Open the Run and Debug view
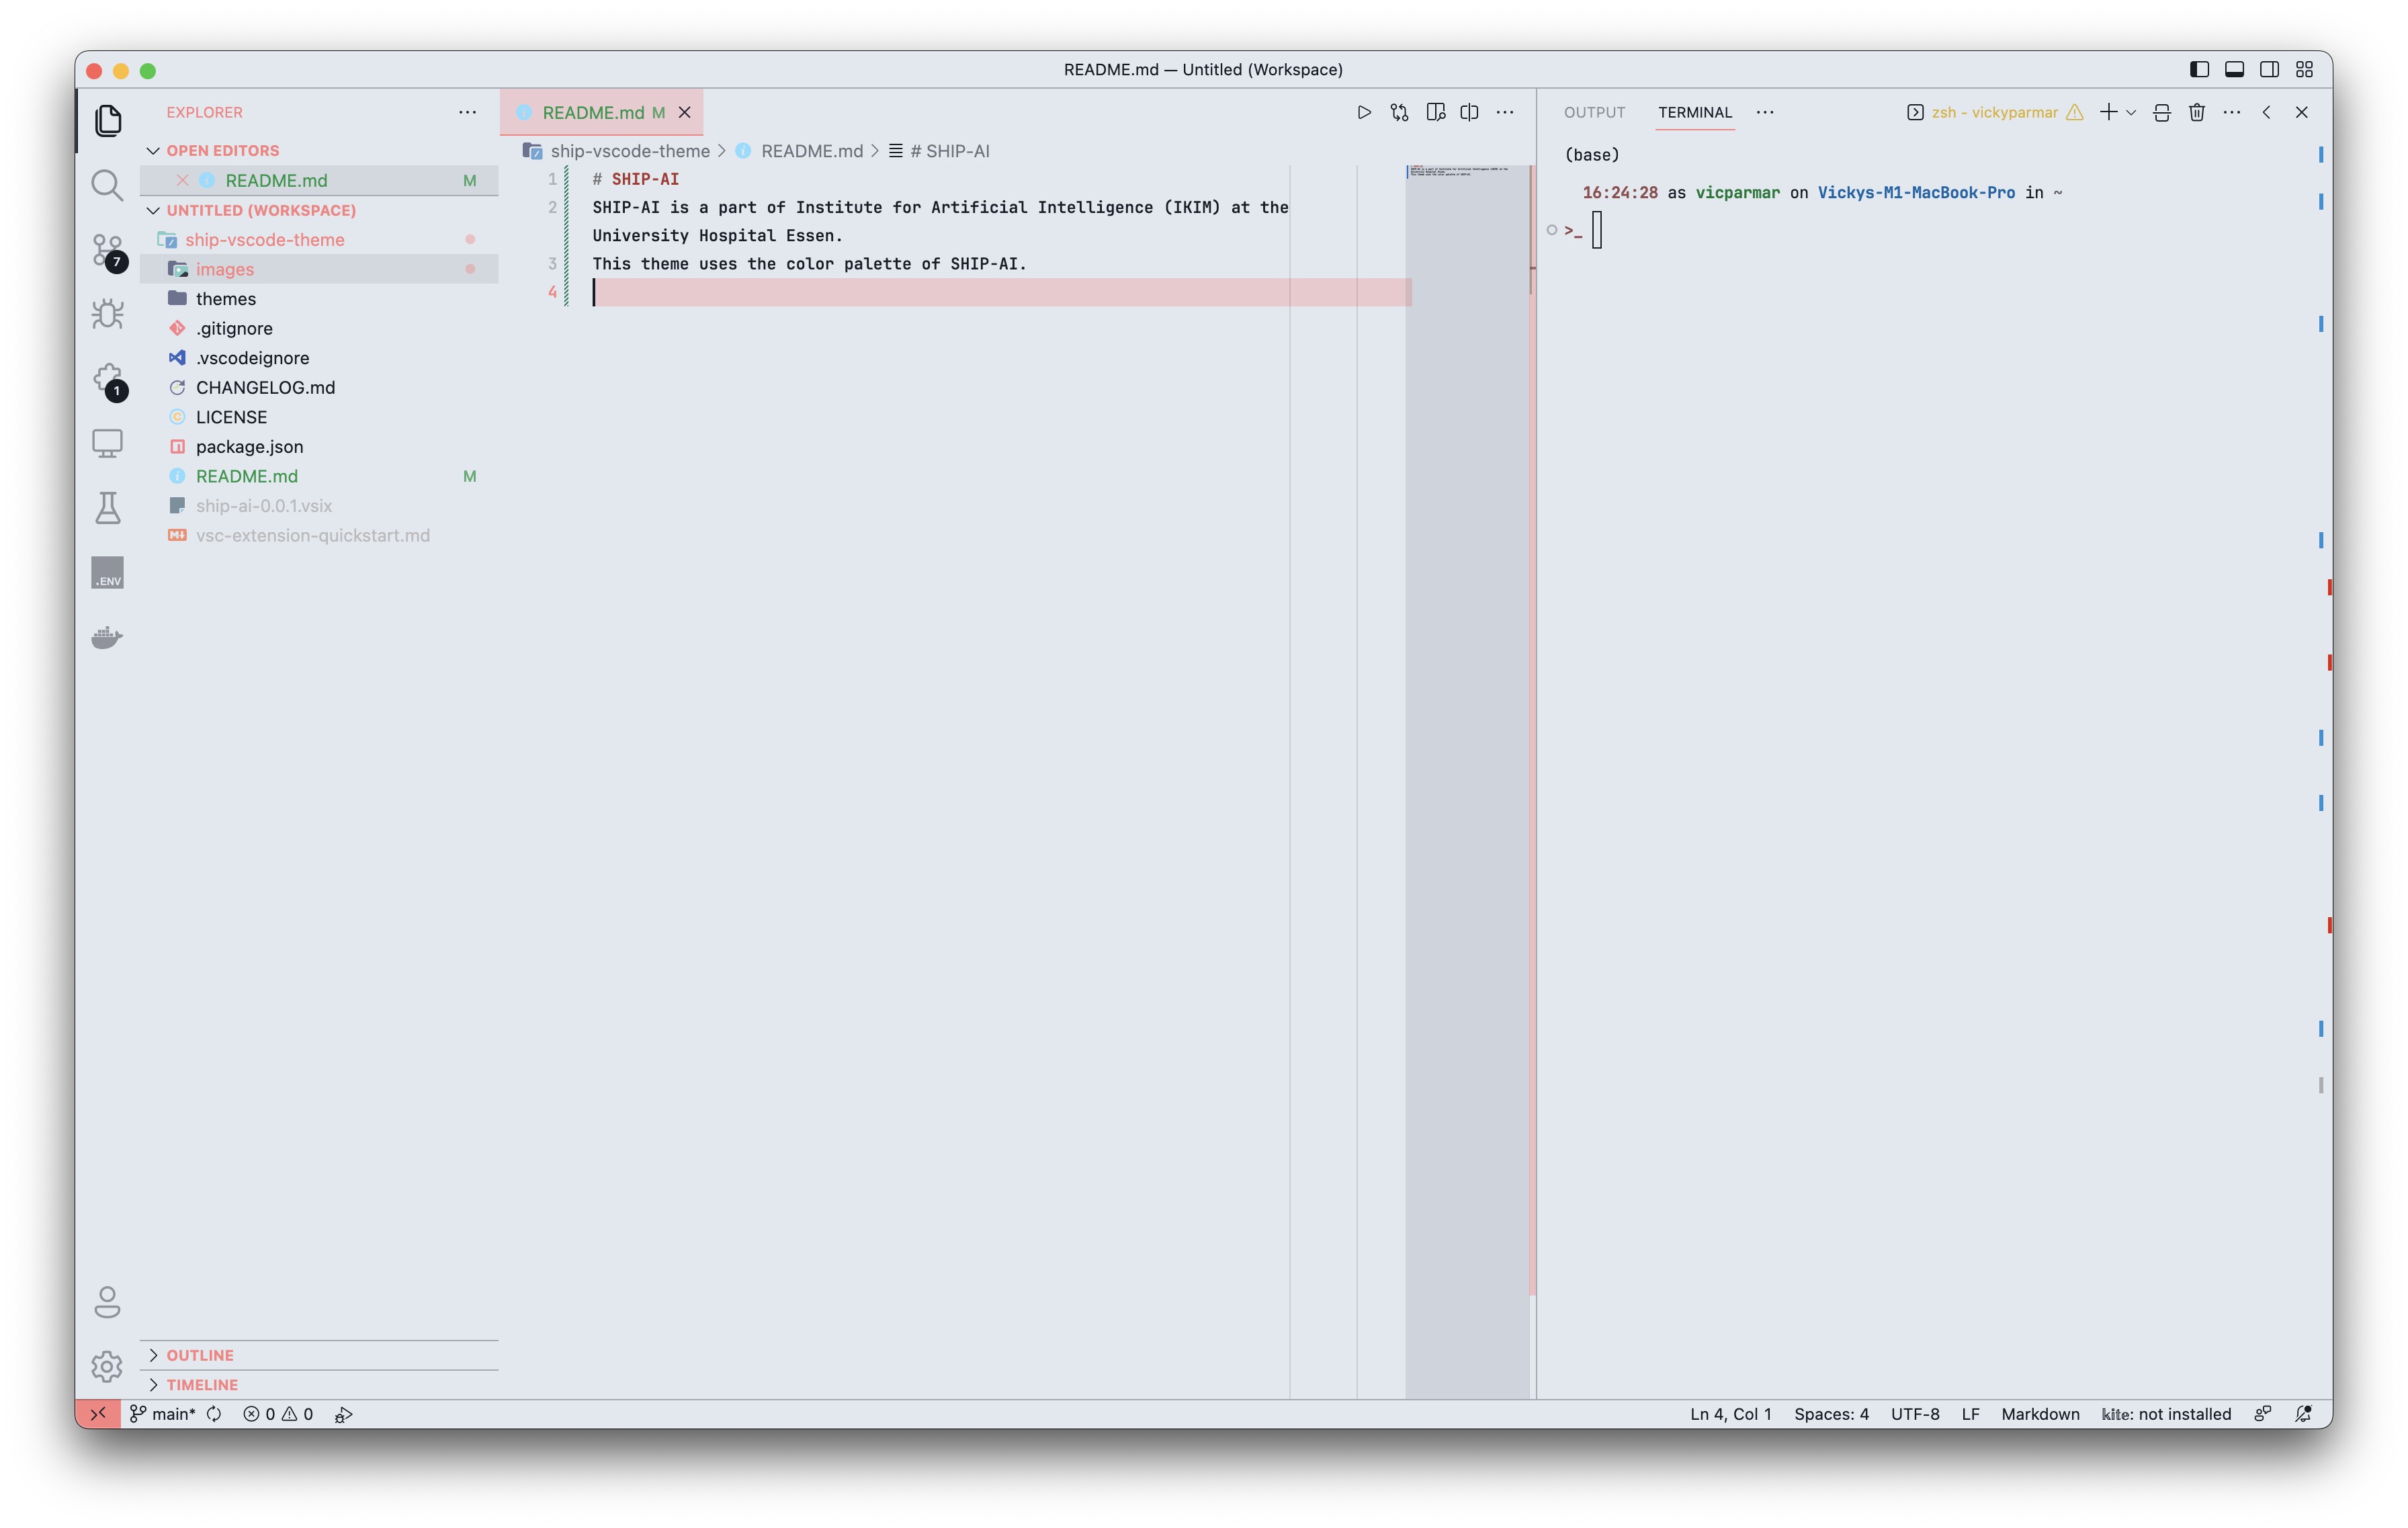Screen dimensions: 2408x1528 pyautogui.click(x=107, y=314)
